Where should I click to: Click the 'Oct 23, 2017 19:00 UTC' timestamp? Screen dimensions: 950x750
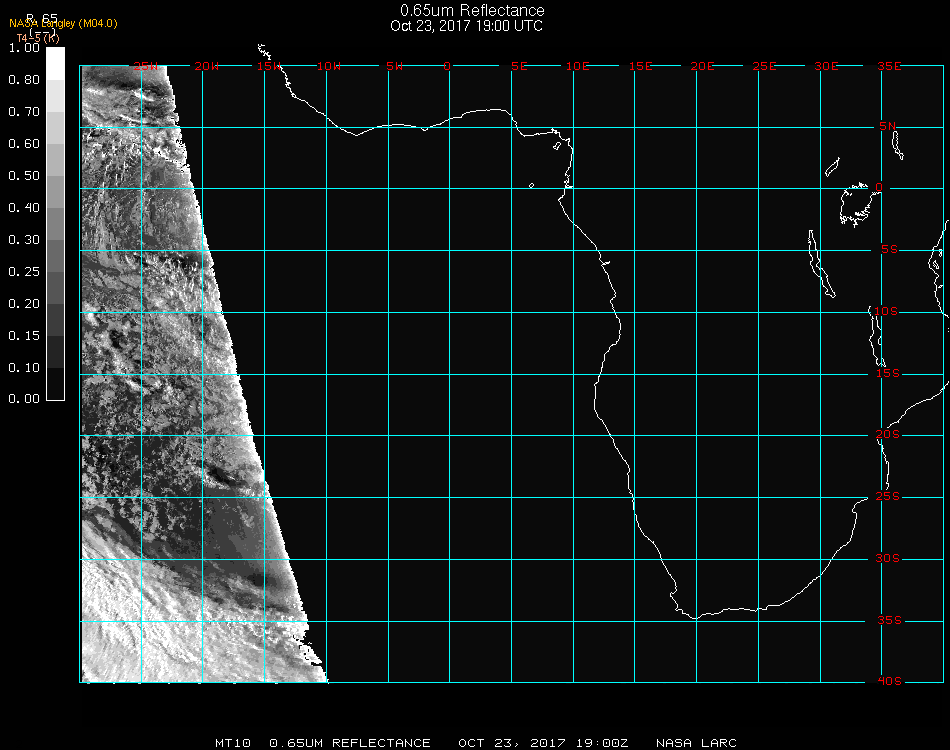coord(467,26)
